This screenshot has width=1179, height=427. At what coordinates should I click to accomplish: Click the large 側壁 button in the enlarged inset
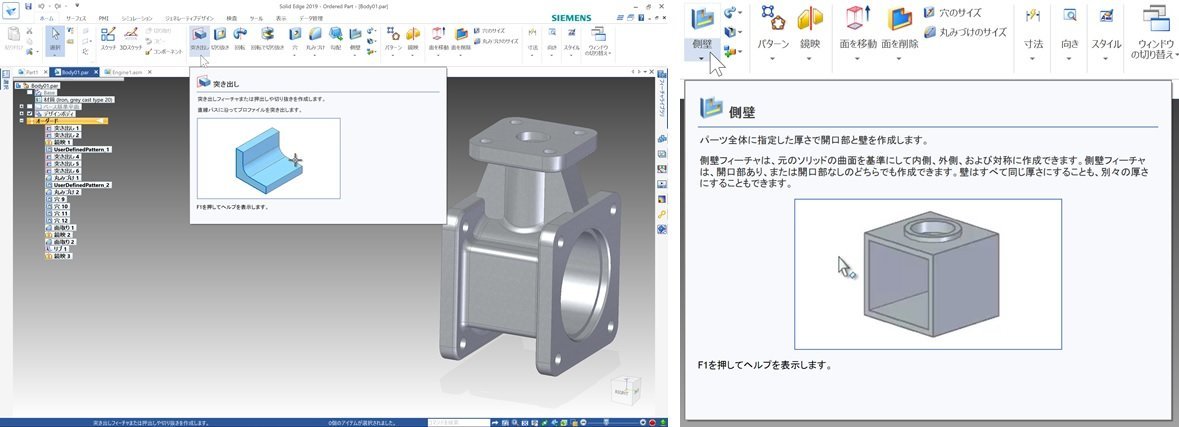coord(700,32)
